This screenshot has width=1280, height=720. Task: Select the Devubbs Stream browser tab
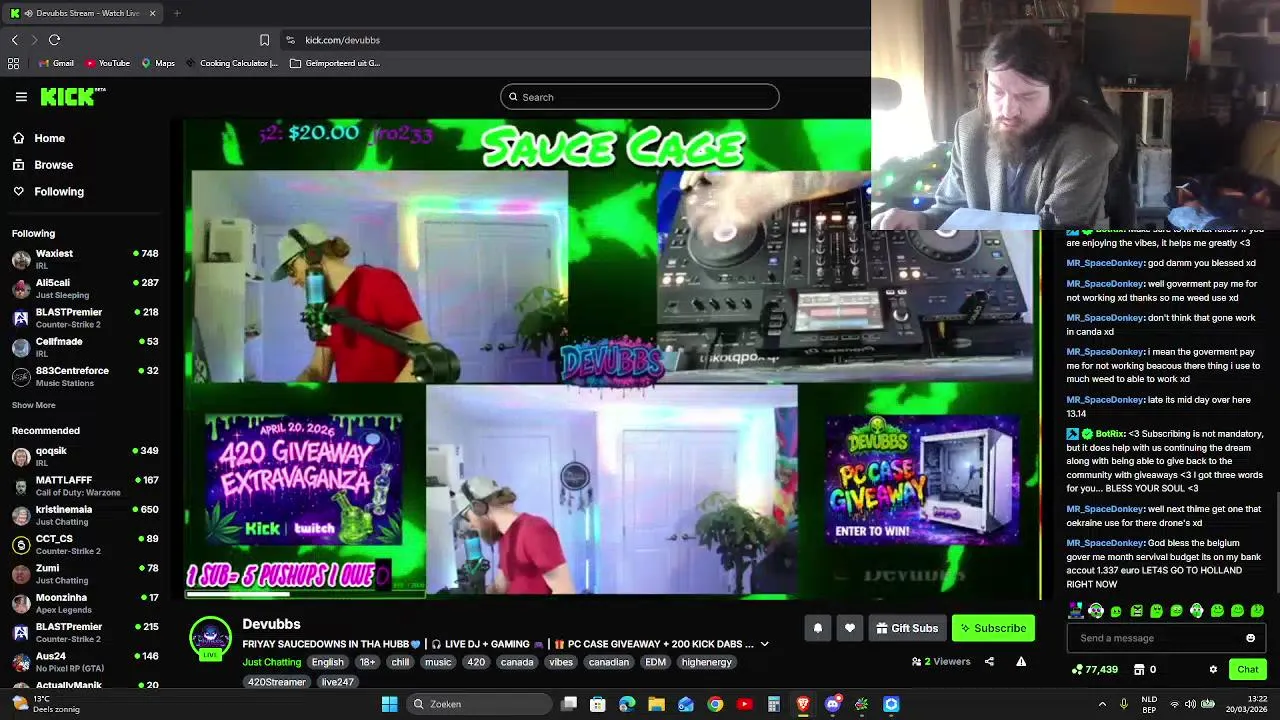(80, 13)
